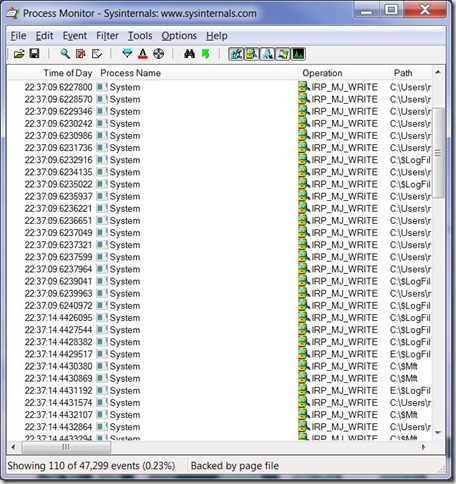Click the Time of Day column header
The width and height of the screenshot is (456, 484).
52,73
